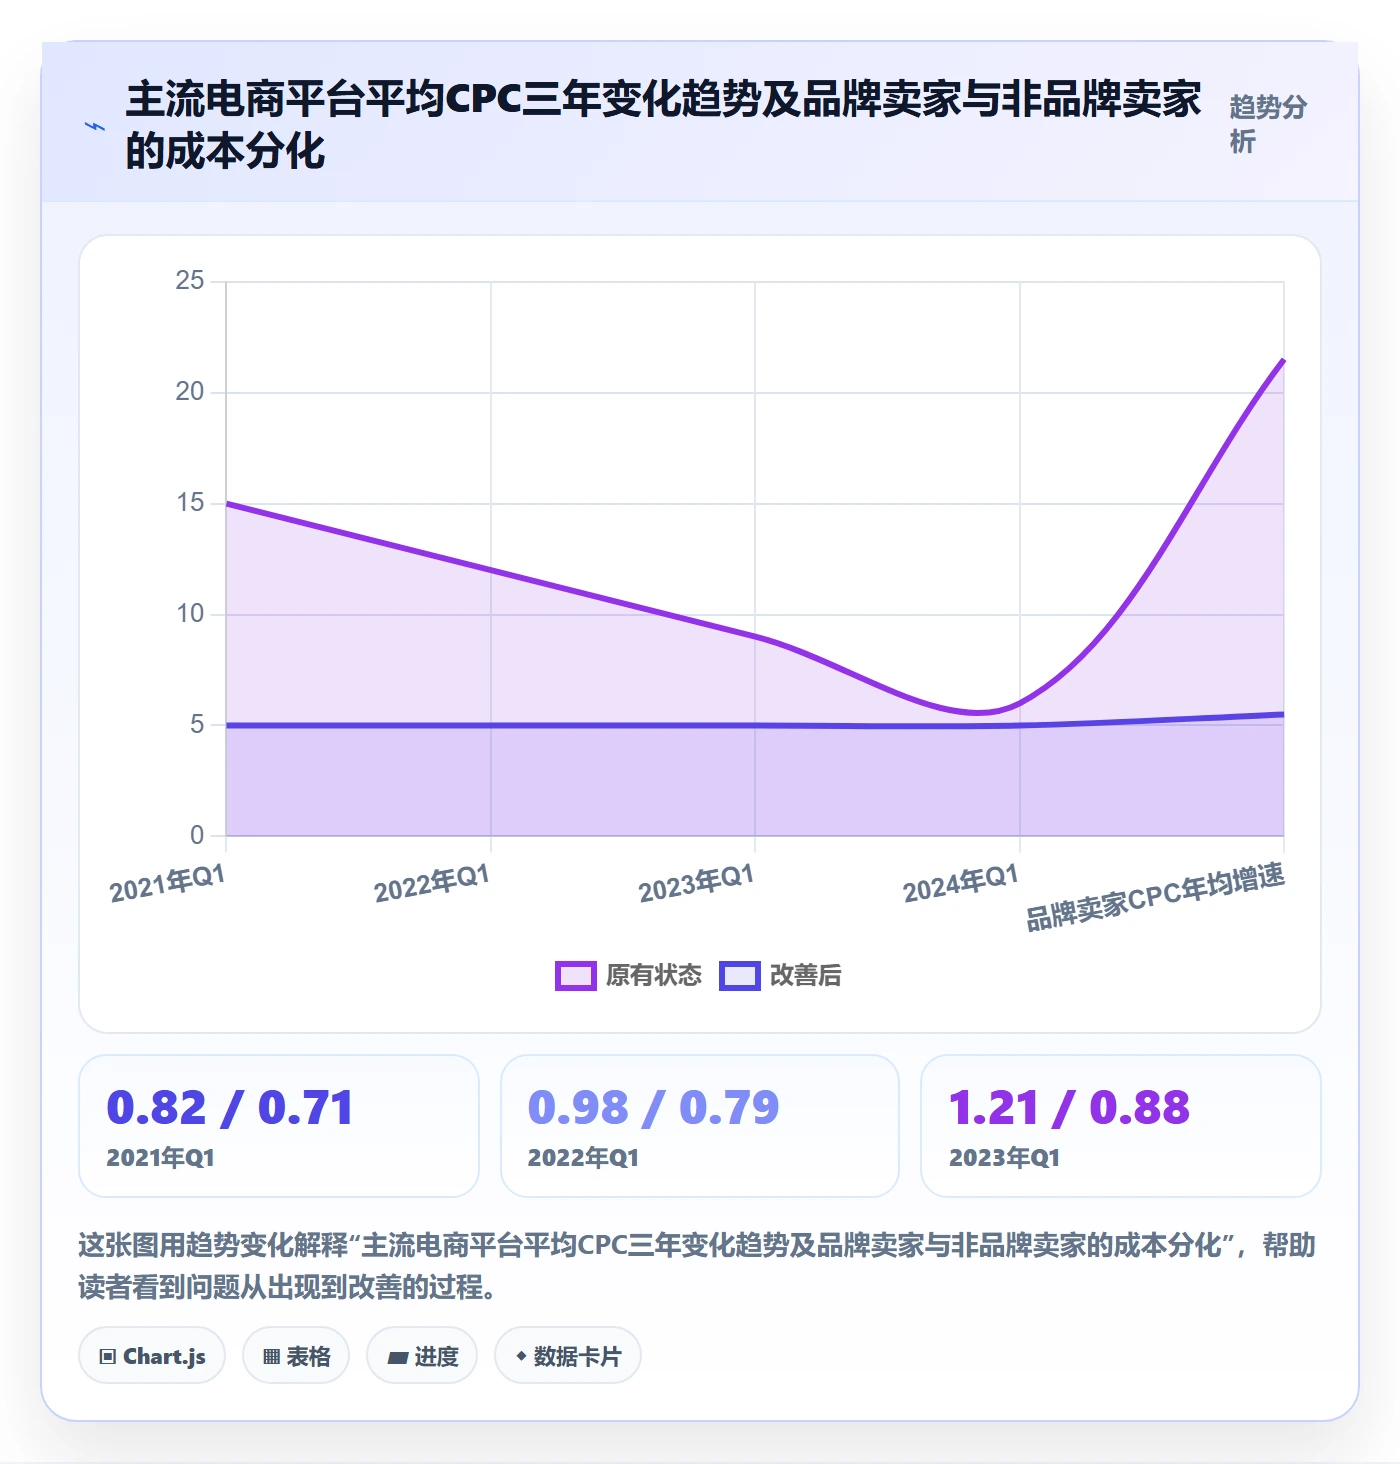The image size is (1400, 1464).
Task: Select the 数据卡片 tag chip
Action: (x=568, y=1356)
